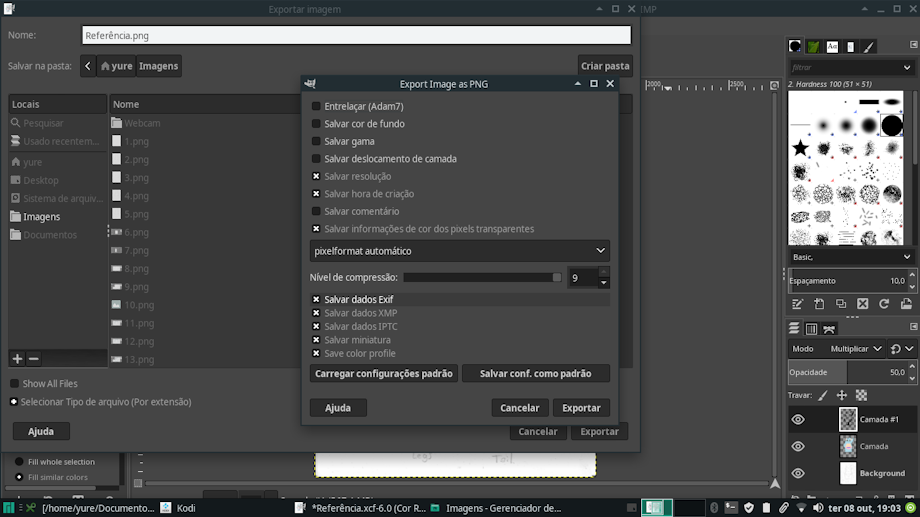Select the black star brush

800,148
